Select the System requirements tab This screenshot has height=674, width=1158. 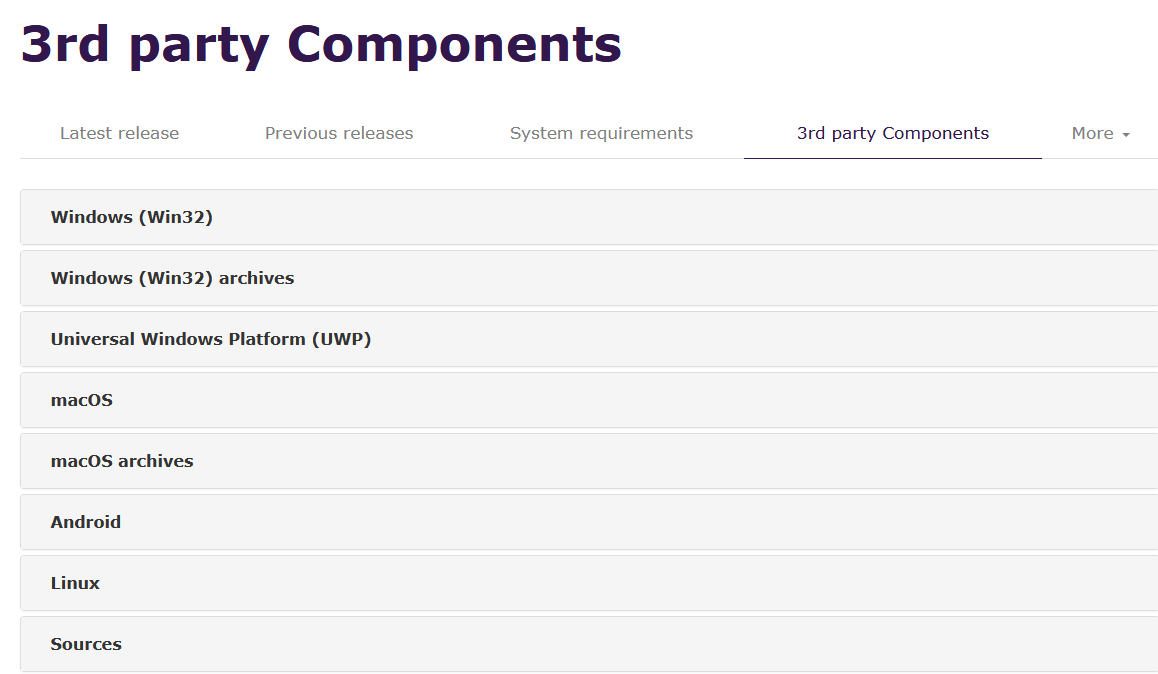pyautogui.click(x=601, y=133)
